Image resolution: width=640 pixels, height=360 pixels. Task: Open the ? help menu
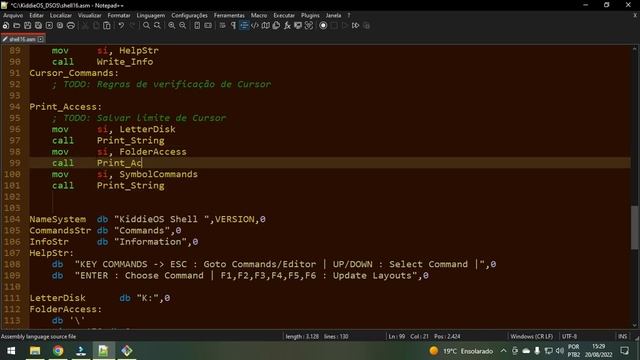[349, 15]
